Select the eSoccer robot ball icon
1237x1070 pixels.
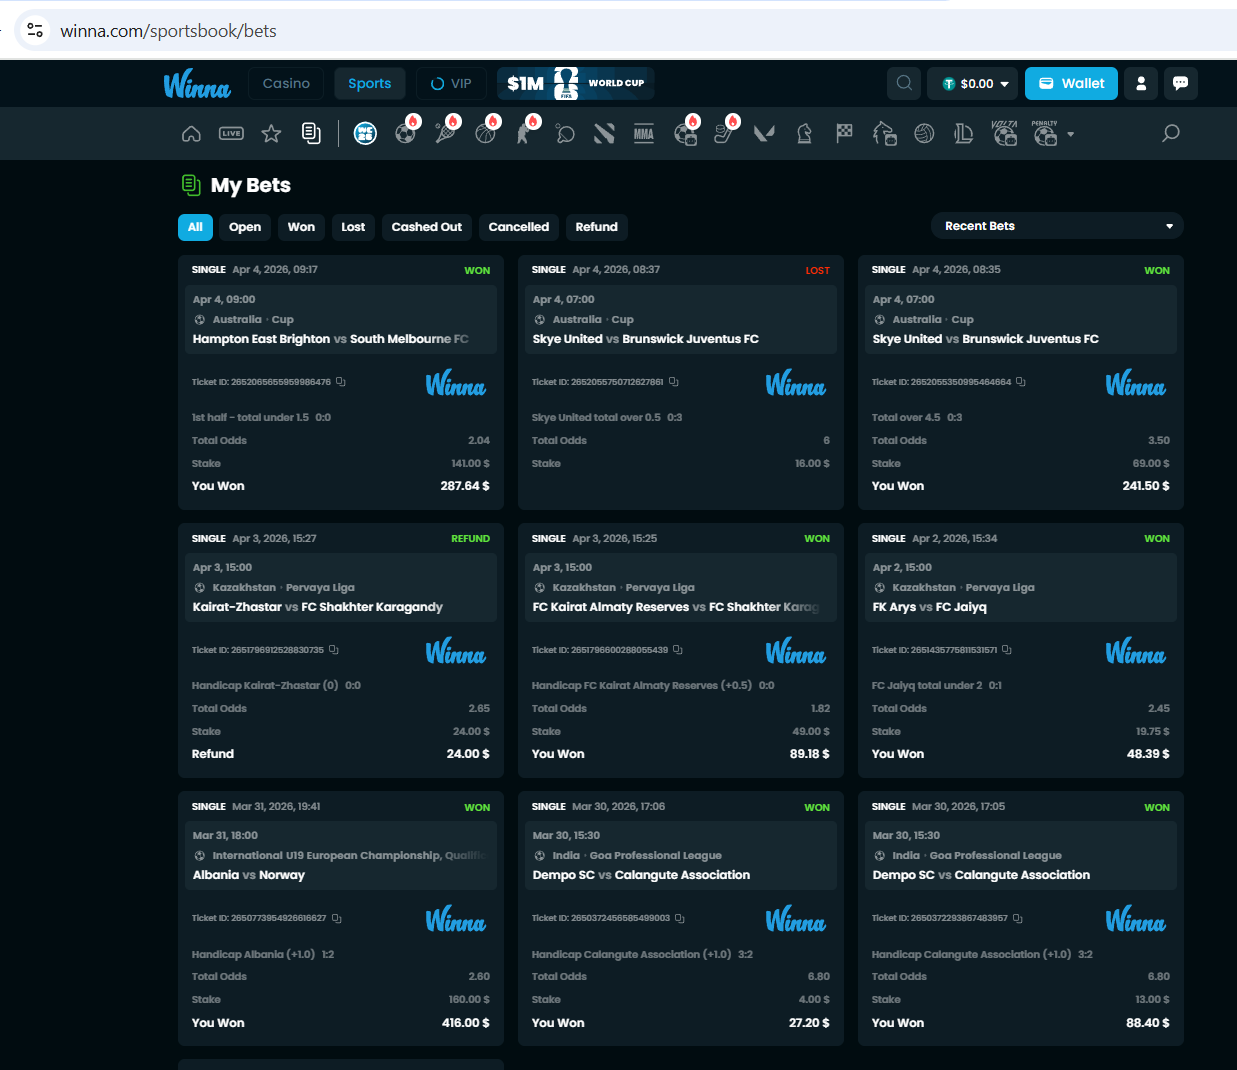click(685, 134)
